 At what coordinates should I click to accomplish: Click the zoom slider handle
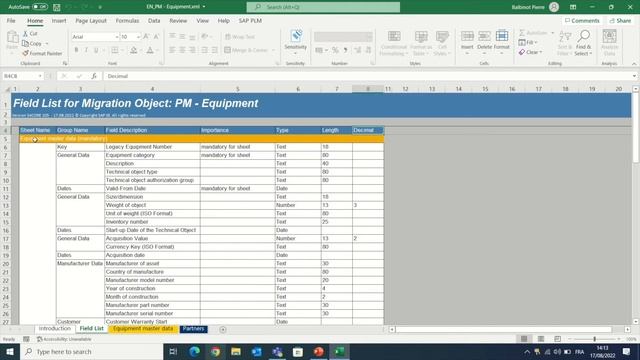click(x=595, y=339)
